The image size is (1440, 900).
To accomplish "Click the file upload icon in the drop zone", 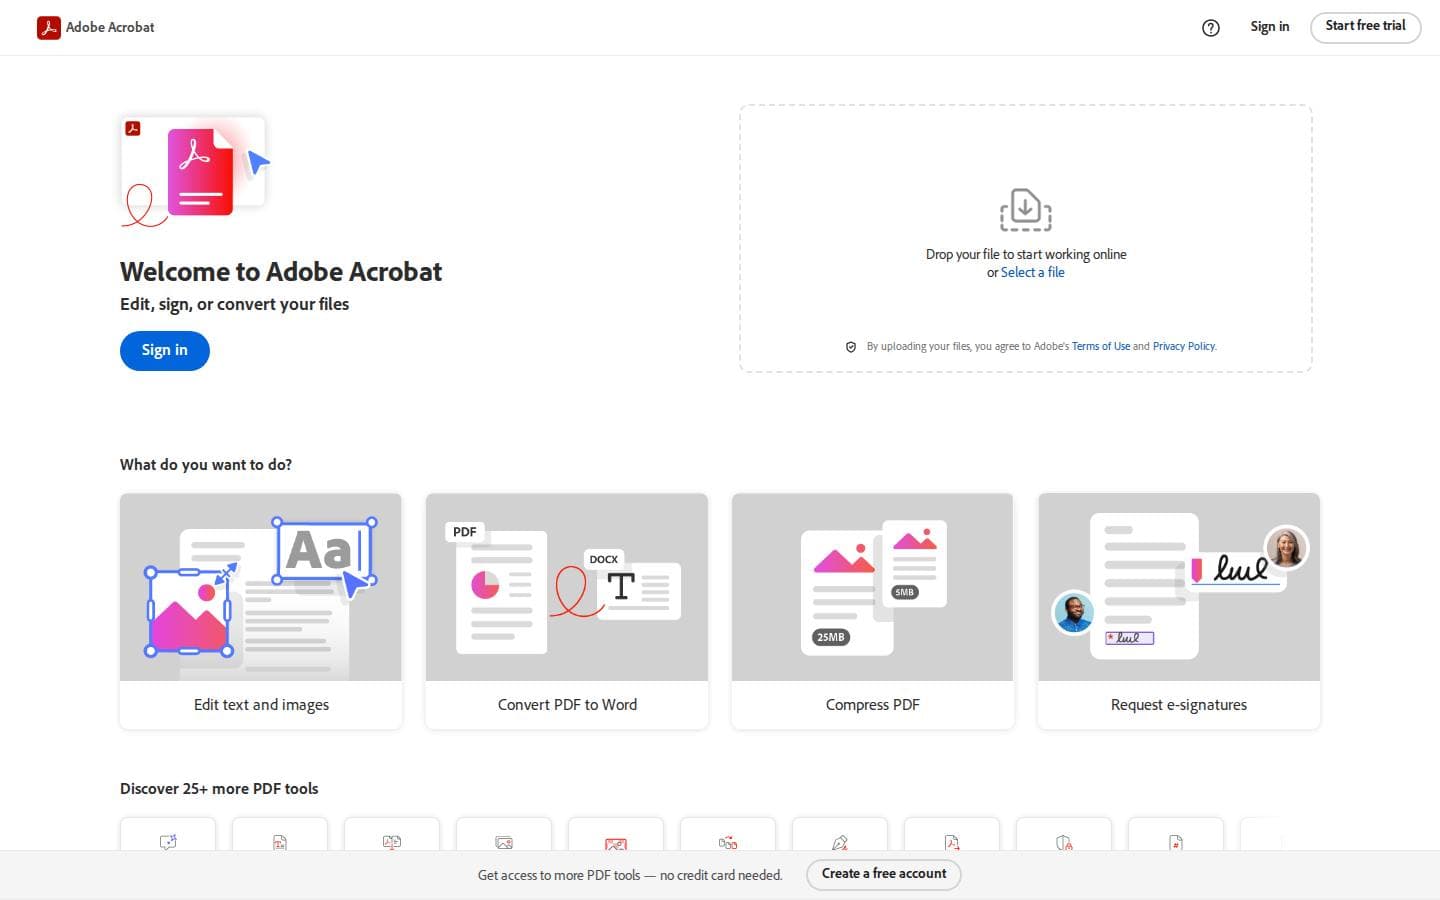I will click(1025, 210).
